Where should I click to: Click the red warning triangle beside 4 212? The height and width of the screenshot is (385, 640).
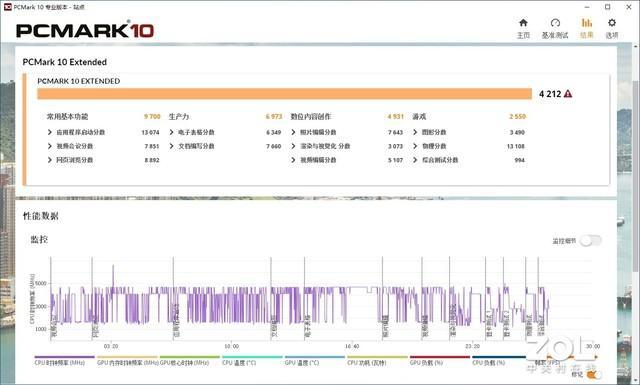coord(568,94)
